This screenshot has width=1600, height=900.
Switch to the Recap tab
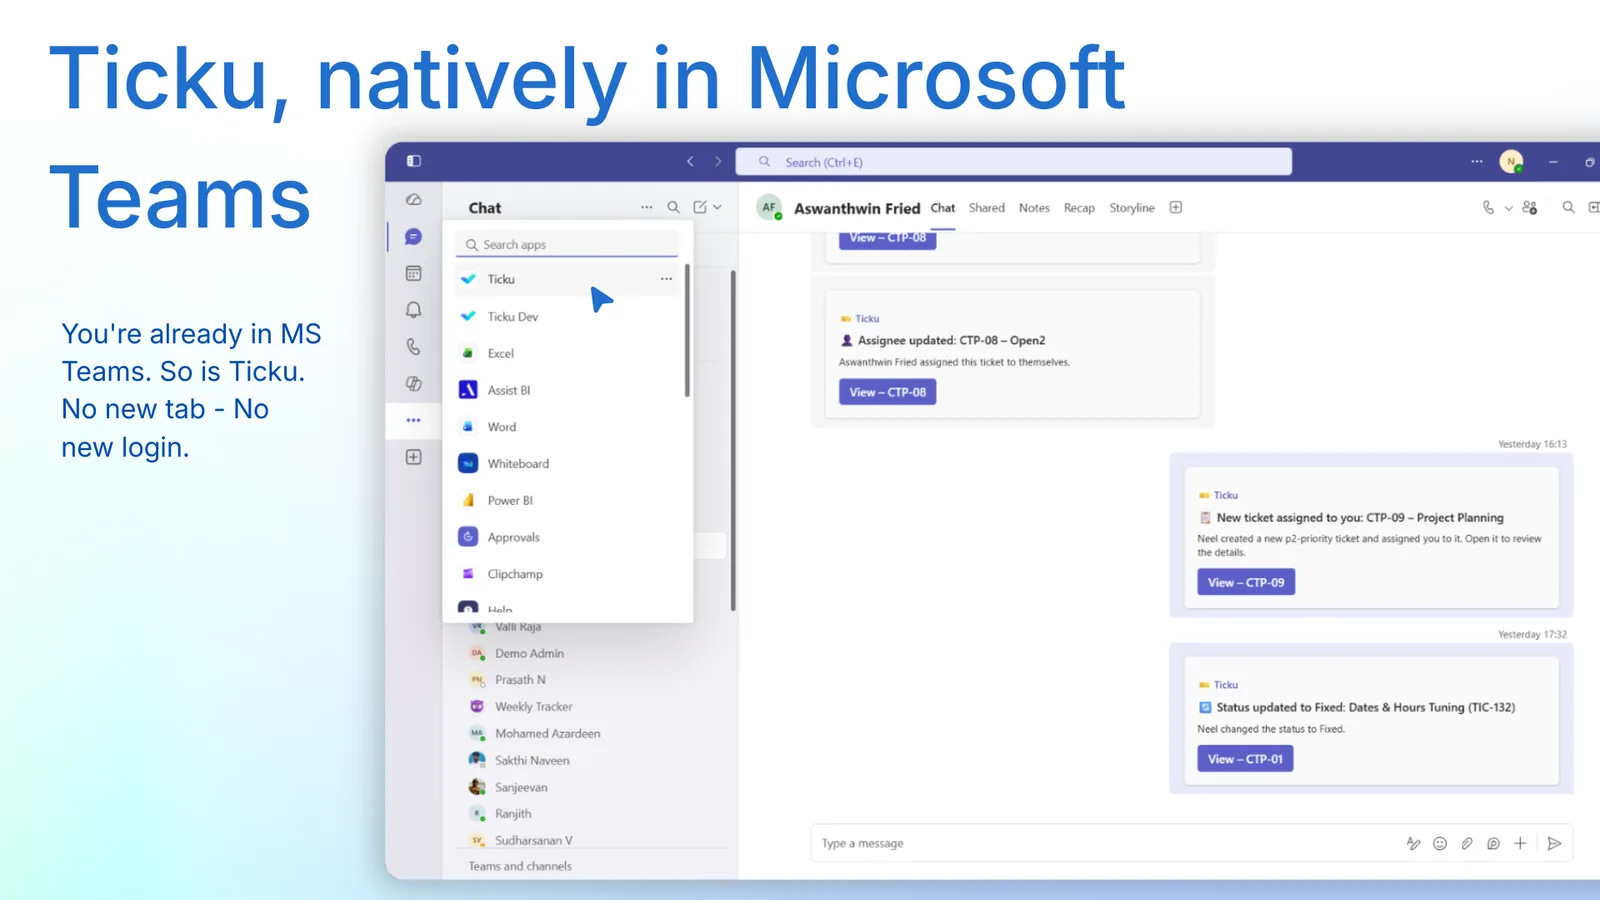tap(1079, 208)
